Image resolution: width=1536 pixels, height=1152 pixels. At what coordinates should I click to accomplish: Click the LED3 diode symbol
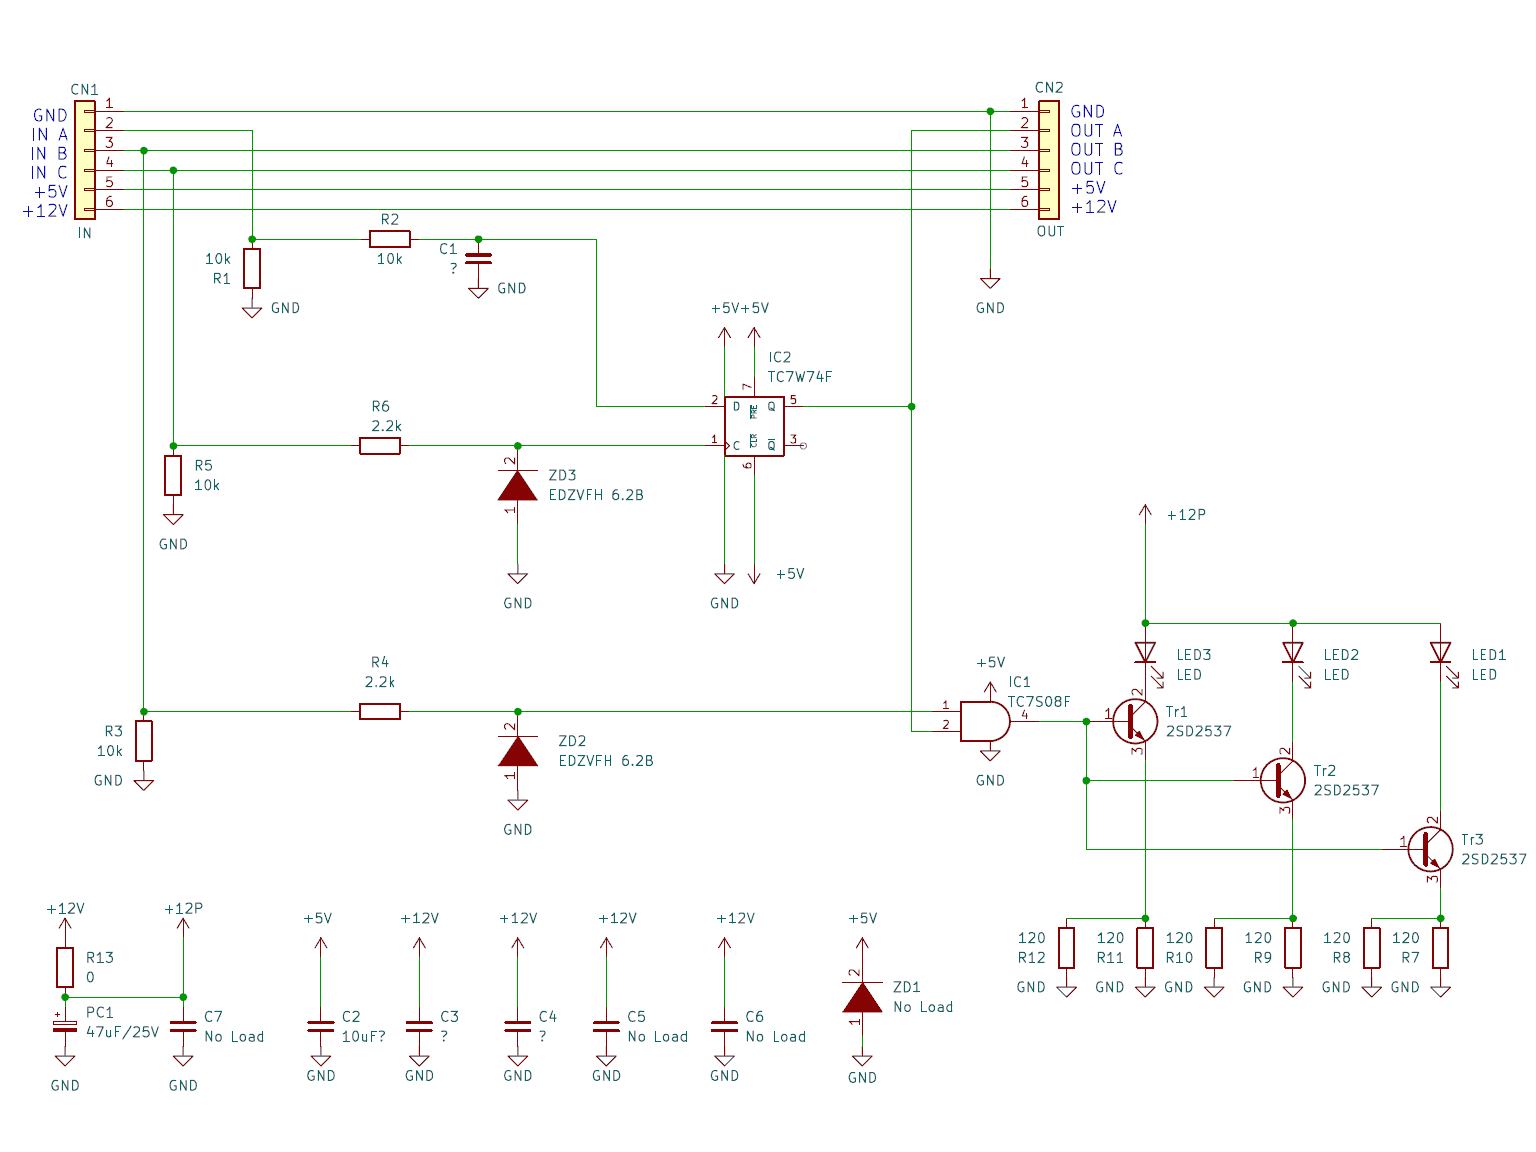1145,653
